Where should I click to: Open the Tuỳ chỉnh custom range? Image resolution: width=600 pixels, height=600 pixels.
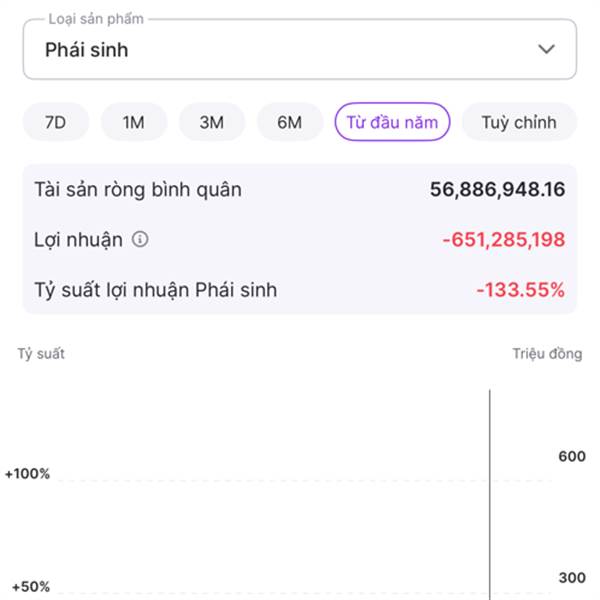pos(518,123)
